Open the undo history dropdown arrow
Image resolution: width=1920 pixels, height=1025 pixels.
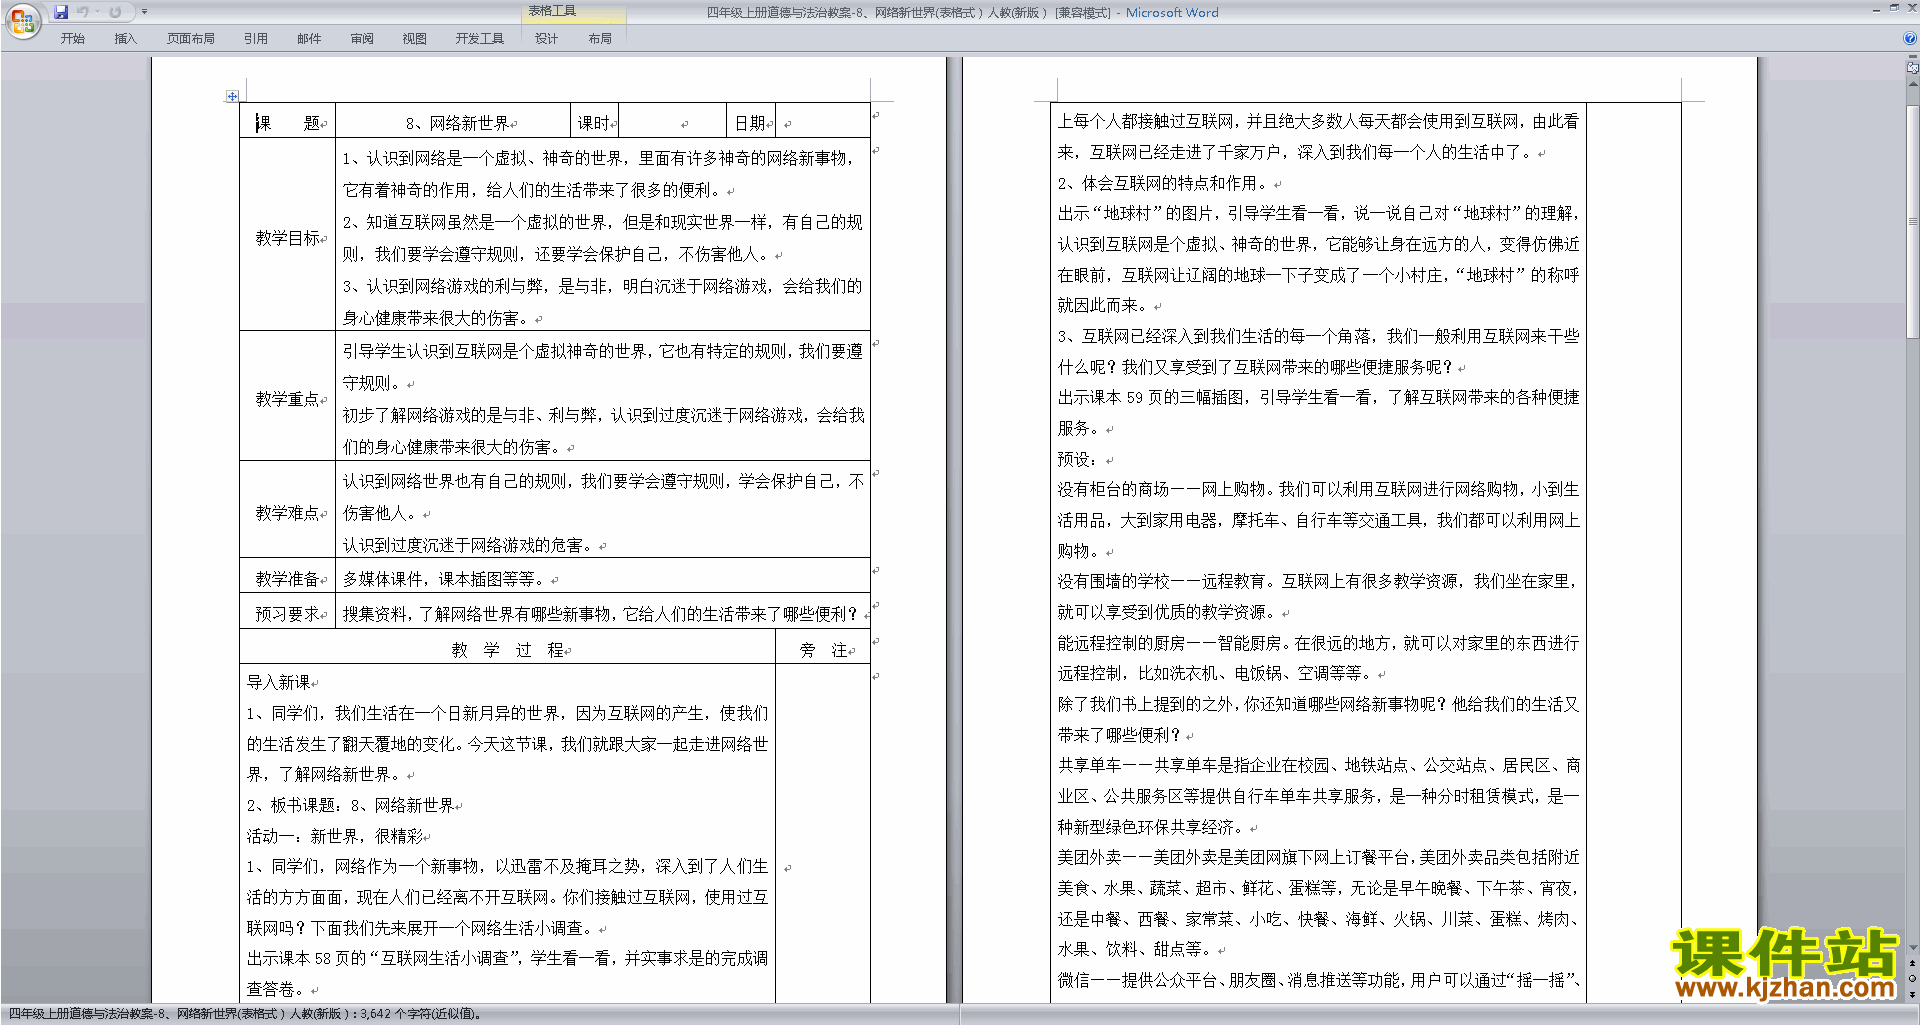tap(97, 12)
